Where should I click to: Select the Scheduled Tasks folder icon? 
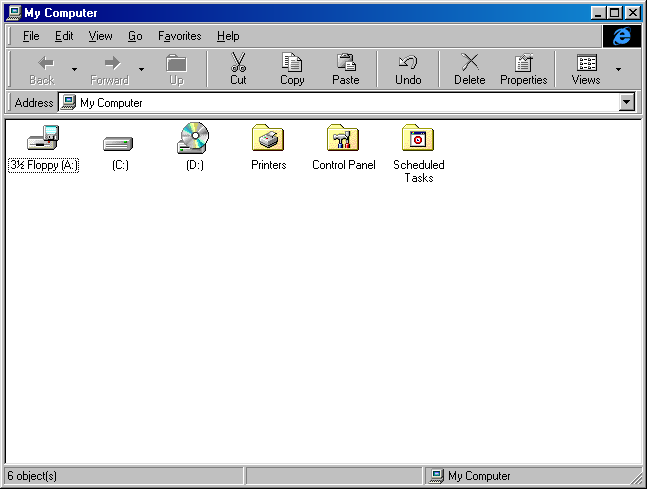(x=418, y=138)
